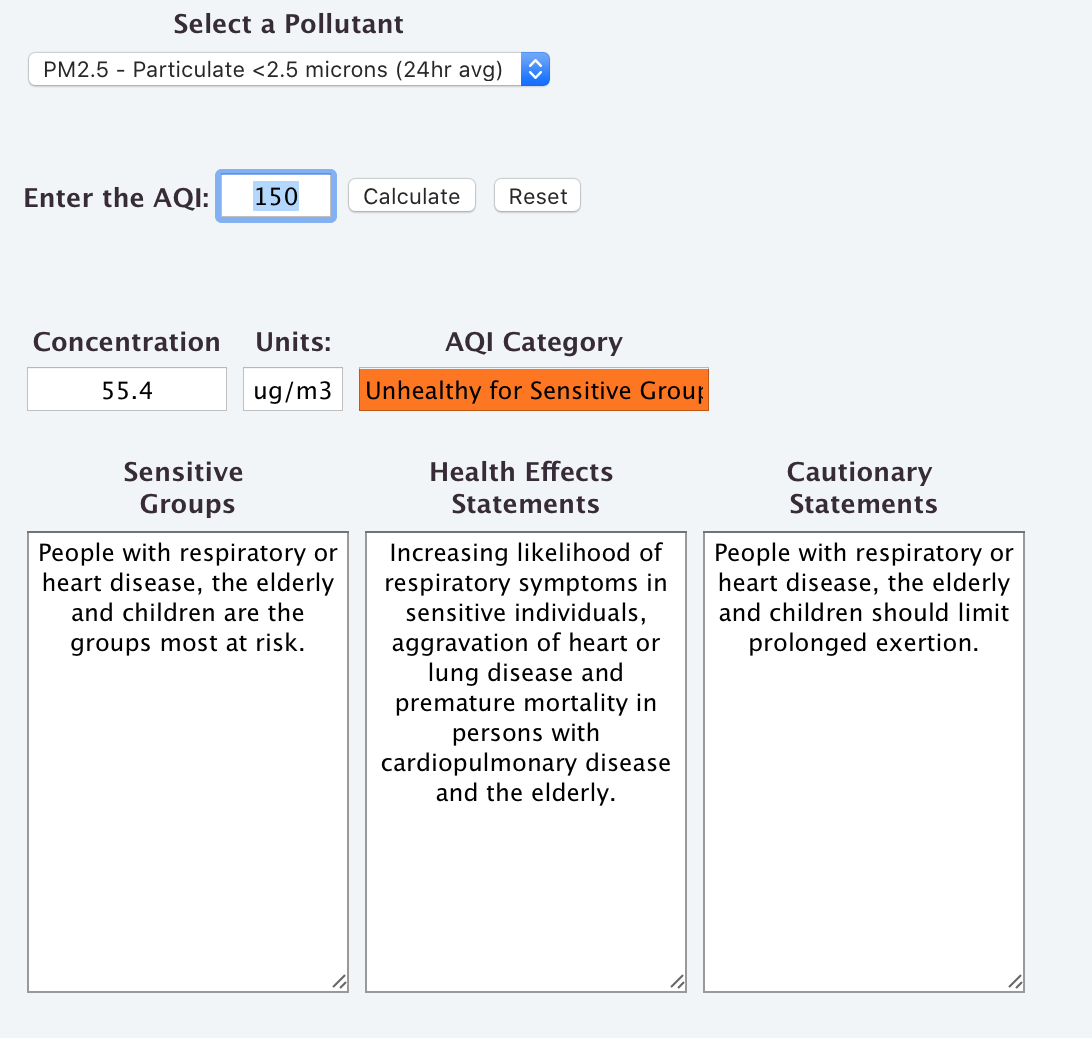Click the "Units:" label

tap(293, 342)
